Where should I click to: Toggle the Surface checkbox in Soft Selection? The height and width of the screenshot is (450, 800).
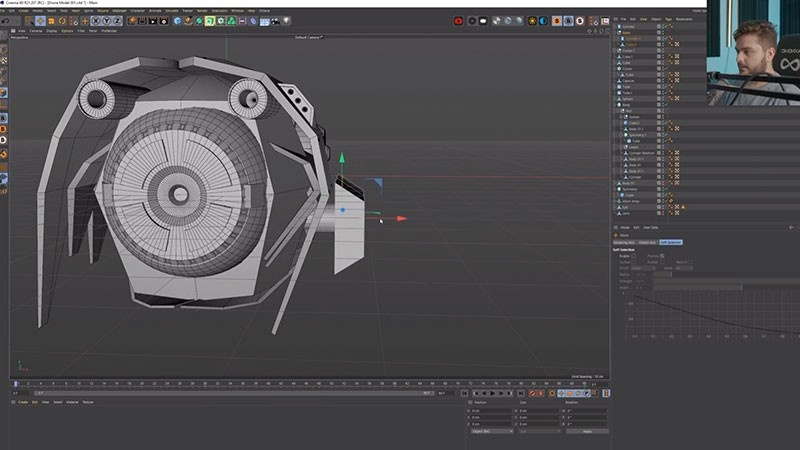pyautogui.click(x=633, y=262)
